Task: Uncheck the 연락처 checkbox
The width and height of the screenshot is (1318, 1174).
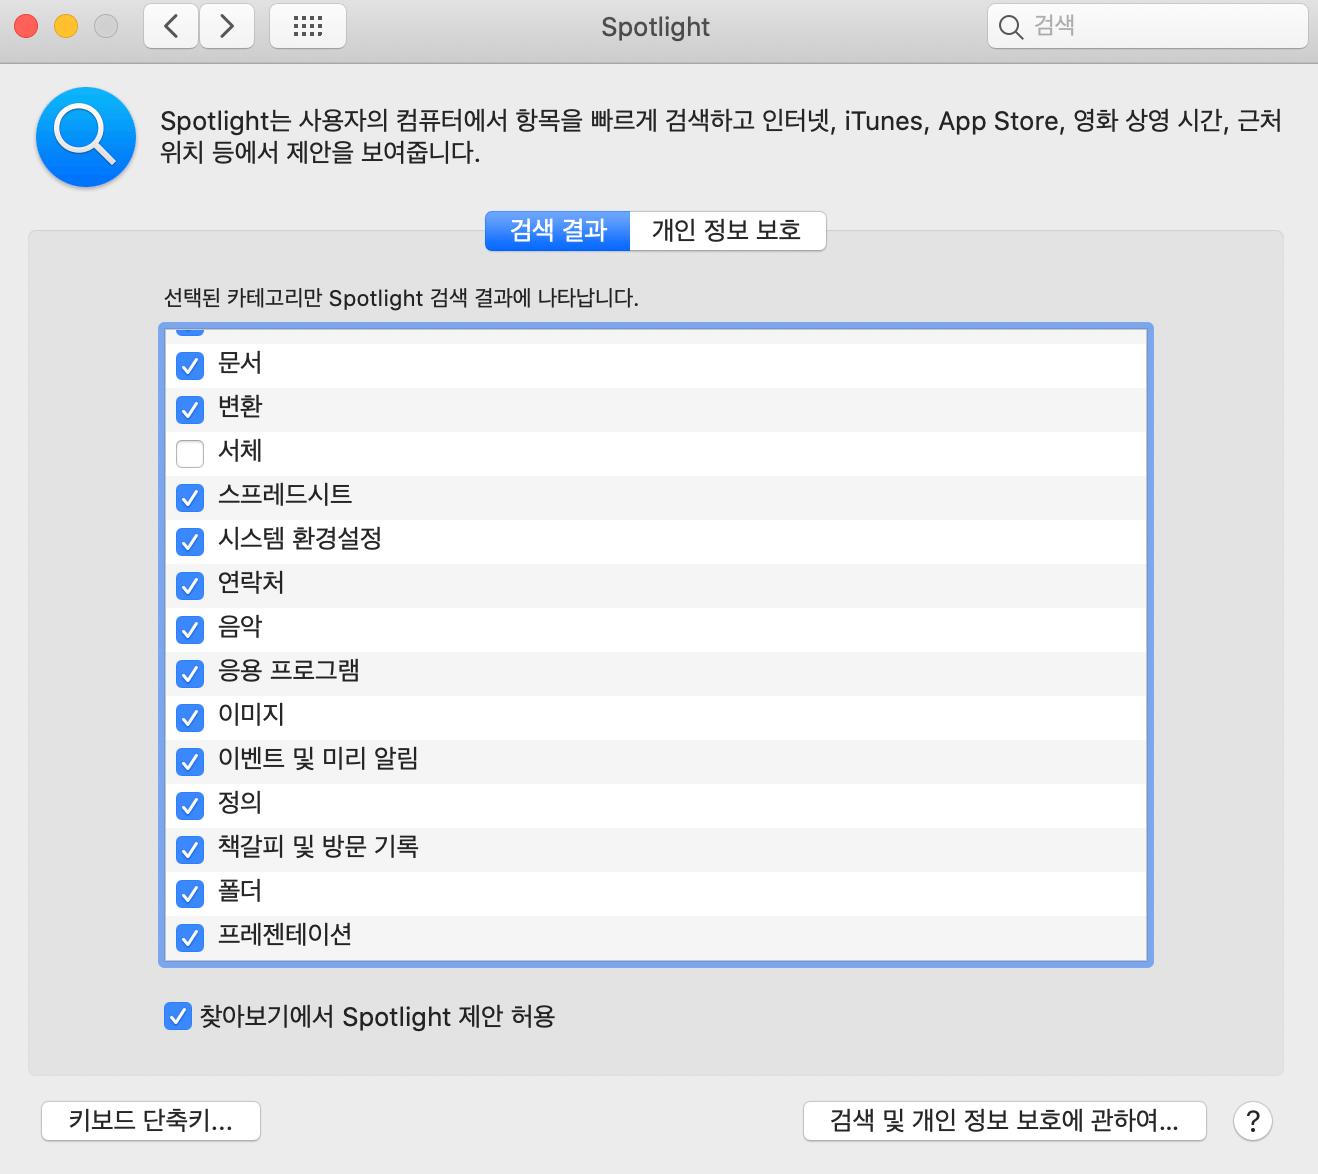Action: point(190,585)
